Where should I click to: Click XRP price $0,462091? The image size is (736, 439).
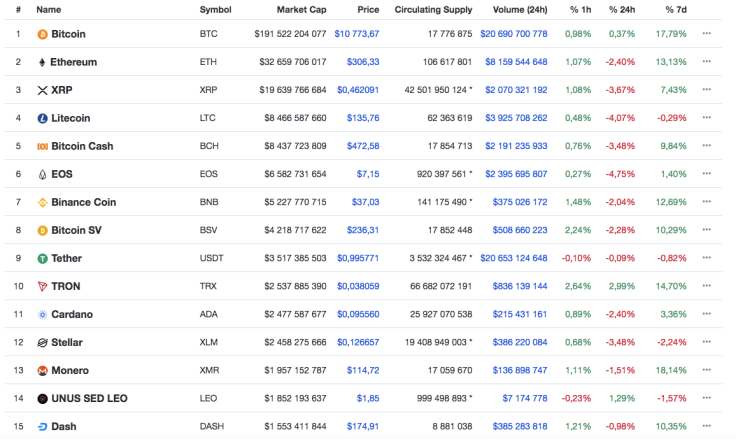click(358, 90)
